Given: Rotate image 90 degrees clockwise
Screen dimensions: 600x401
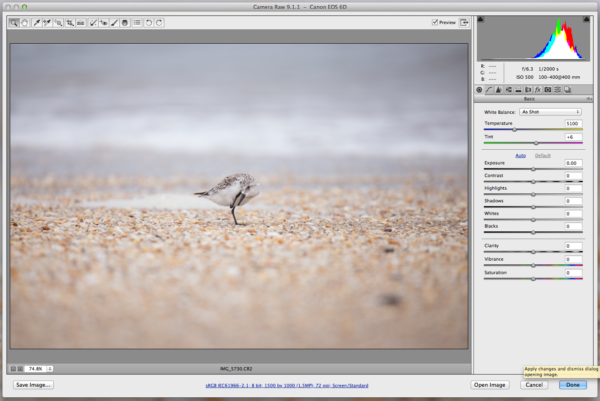Looking at the screenshot, I should tap(160, 22).
